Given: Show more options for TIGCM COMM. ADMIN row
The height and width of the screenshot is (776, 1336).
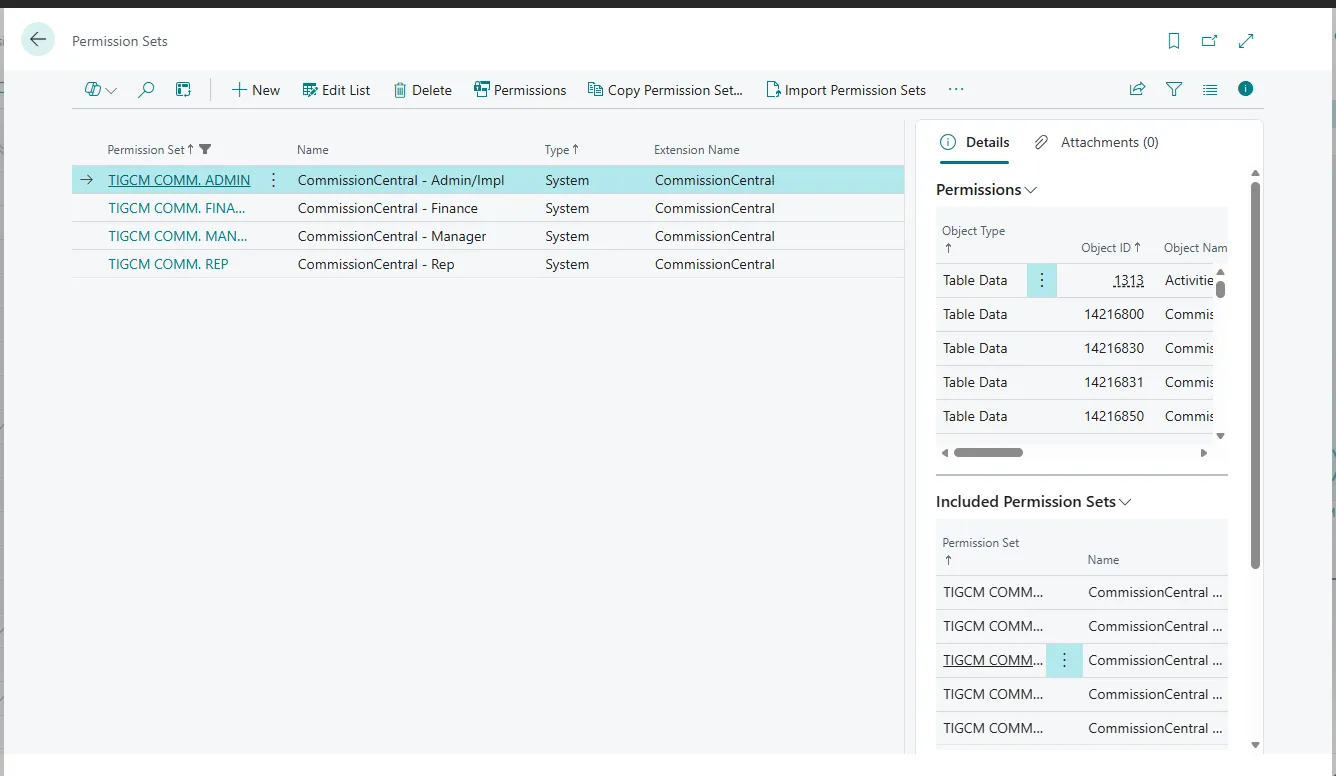Looking at the screenshot, I should click(273, 180).
